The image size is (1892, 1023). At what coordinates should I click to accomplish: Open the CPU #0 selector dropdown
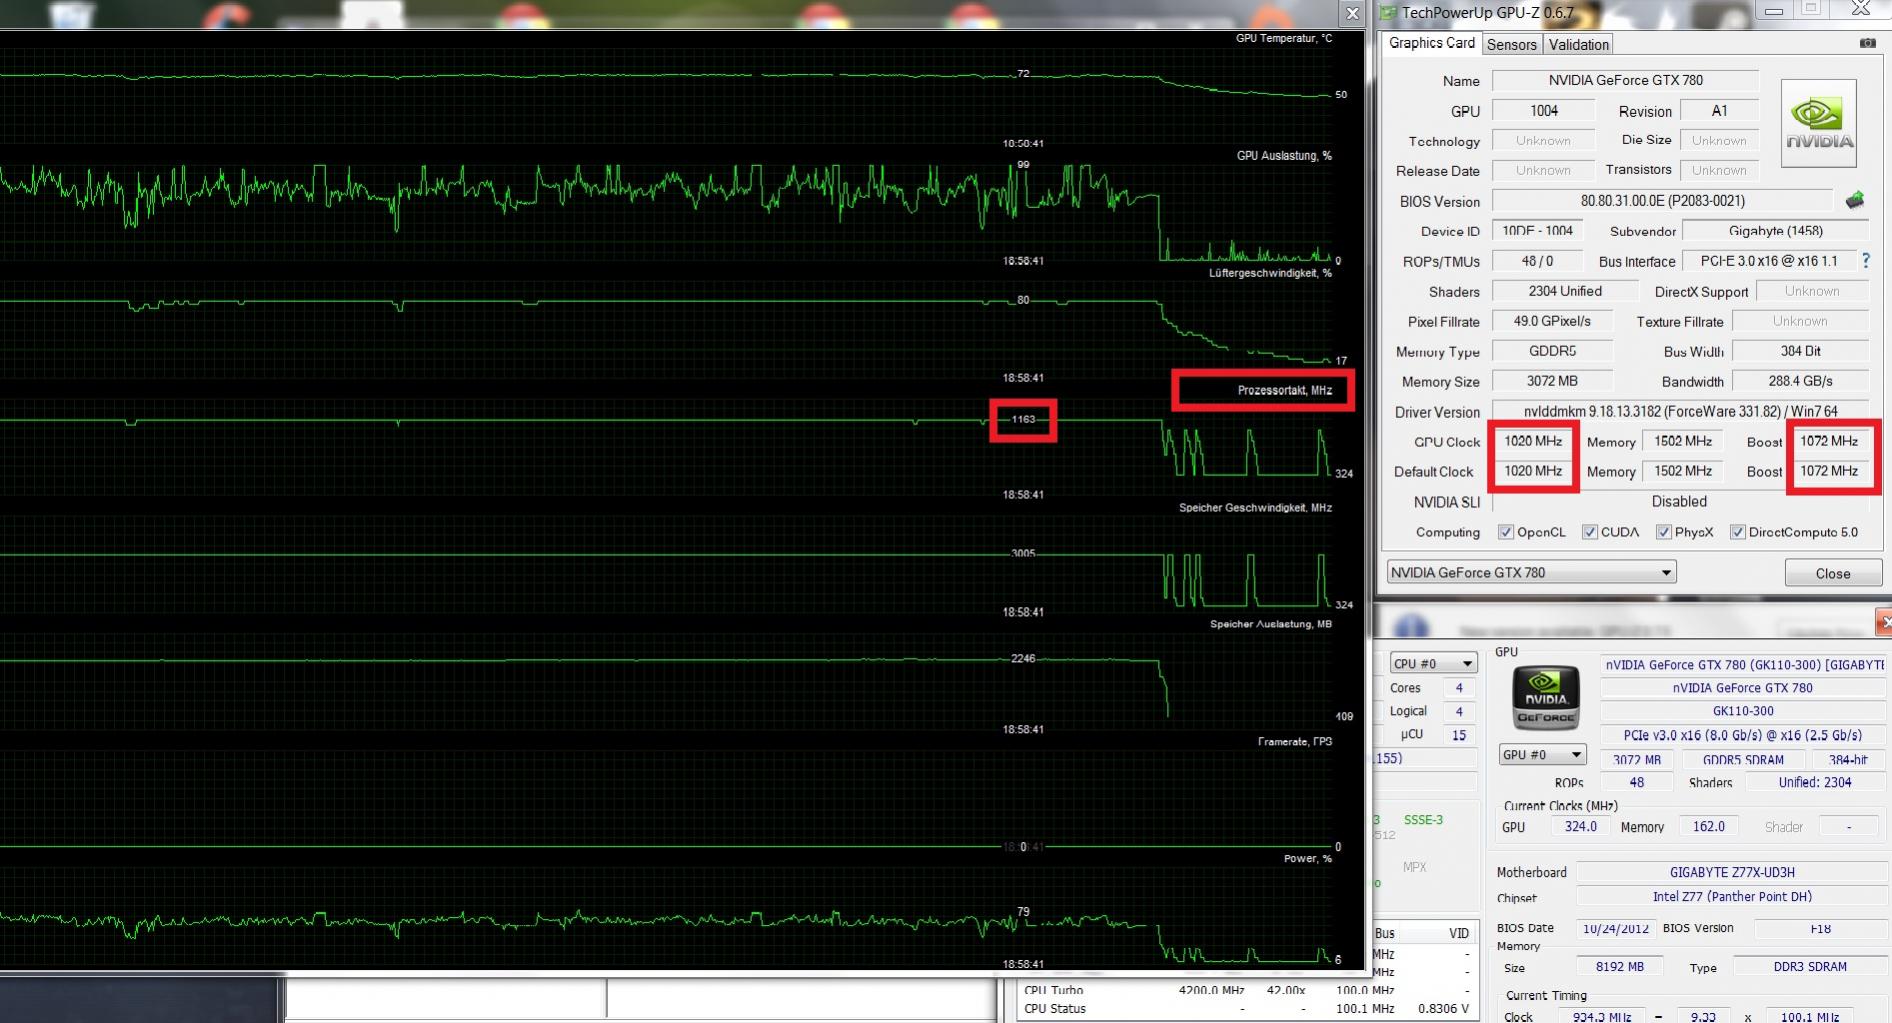coord(1434,663)
